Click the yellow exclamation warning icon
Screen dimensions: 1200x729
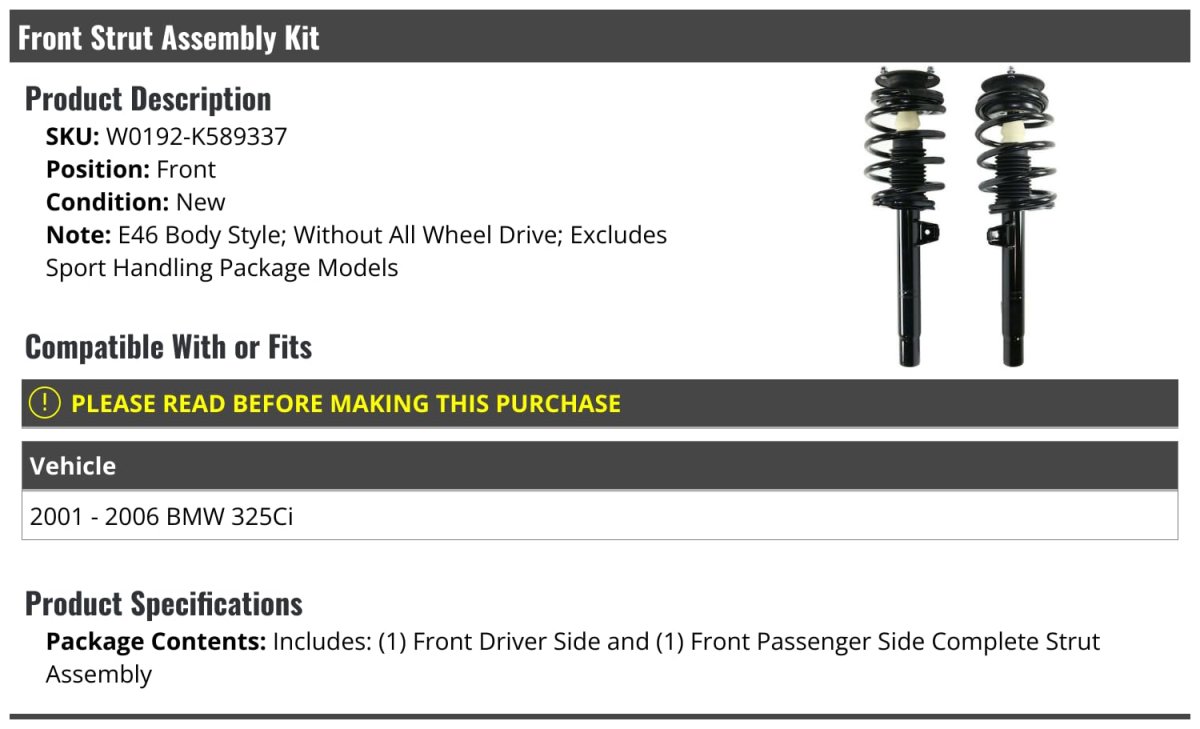tap(45, 403)
